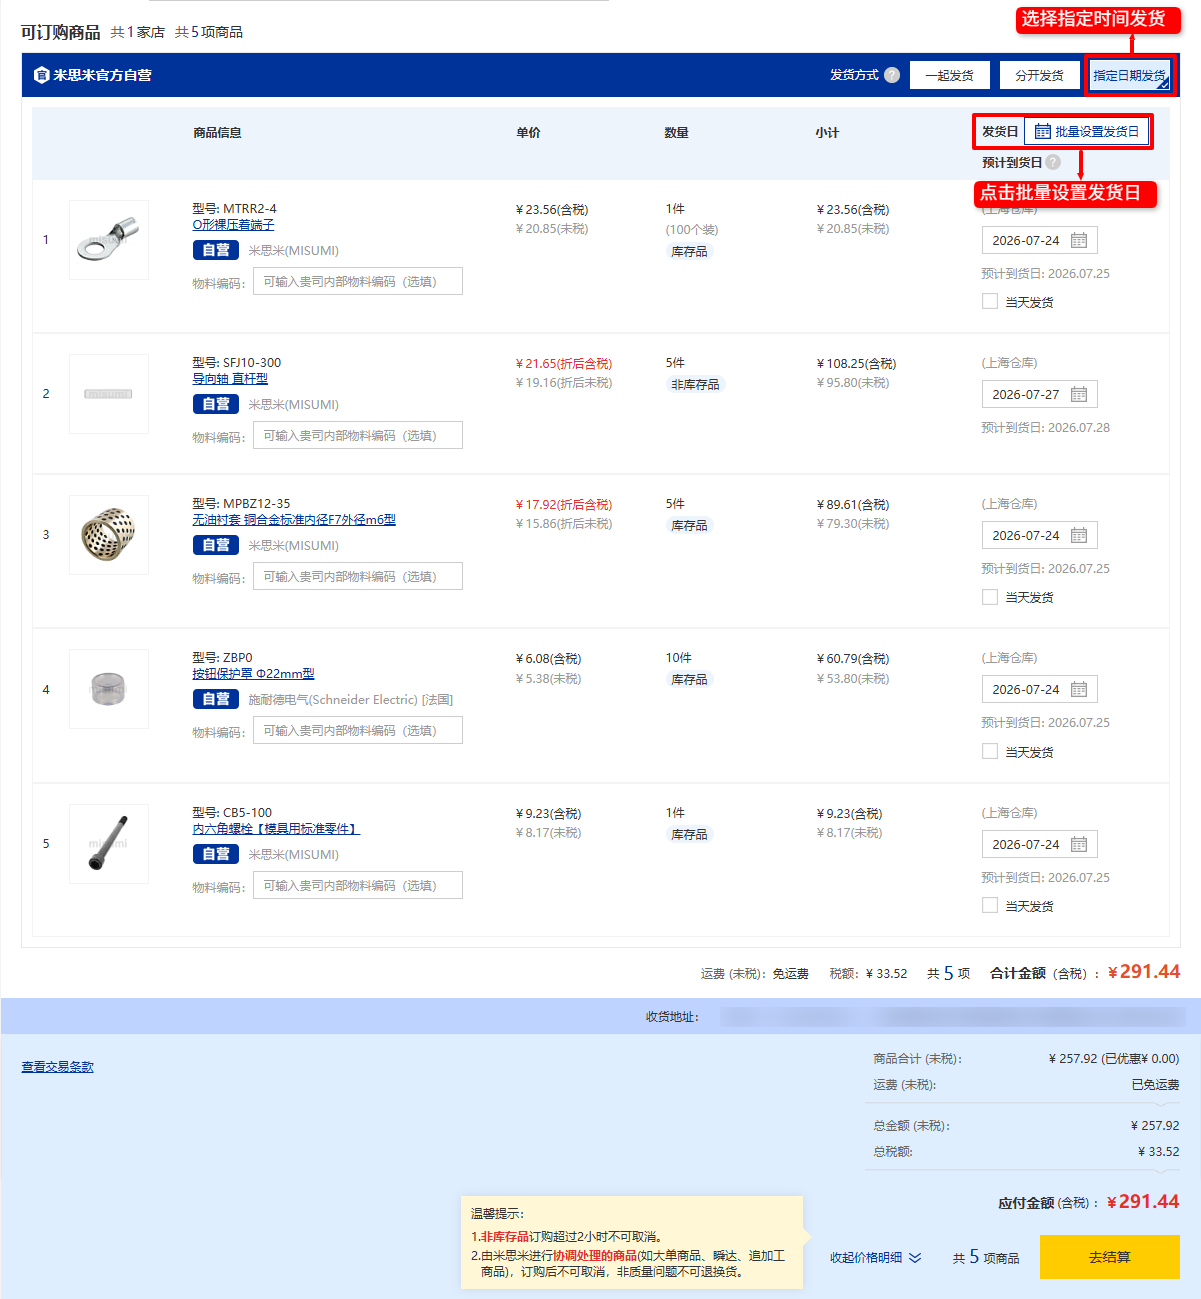Focus 物料编码 input for CB5-100

[358, 886]
